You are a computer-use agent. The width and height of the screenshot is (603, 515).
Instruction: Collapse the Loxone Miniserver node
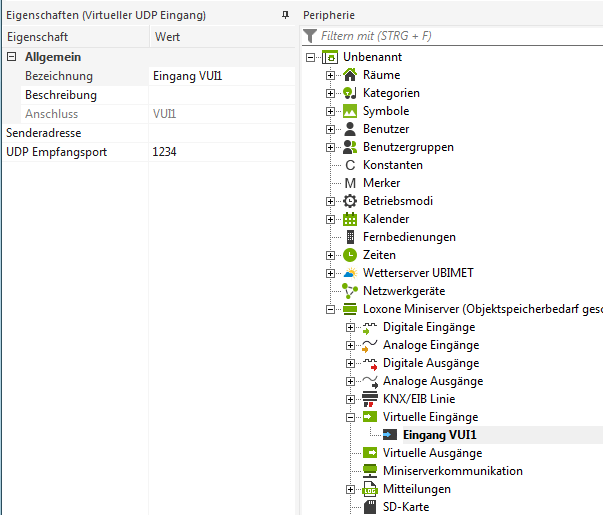tap(330, 310)
